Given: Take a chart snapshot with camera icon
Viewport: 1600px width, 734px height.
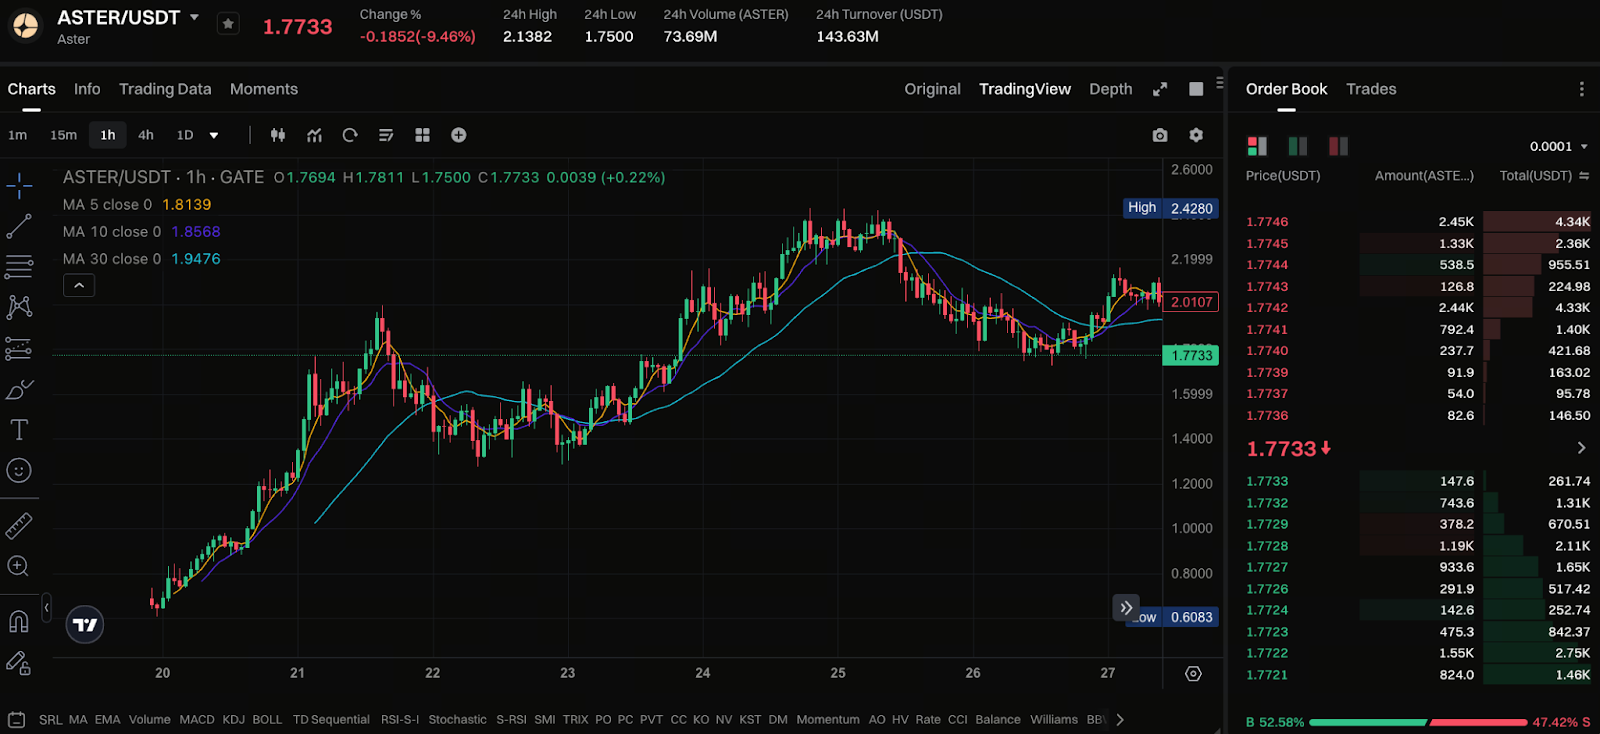Looking at the screenshot, I should pyautogui.click(x=1160, y=135).
